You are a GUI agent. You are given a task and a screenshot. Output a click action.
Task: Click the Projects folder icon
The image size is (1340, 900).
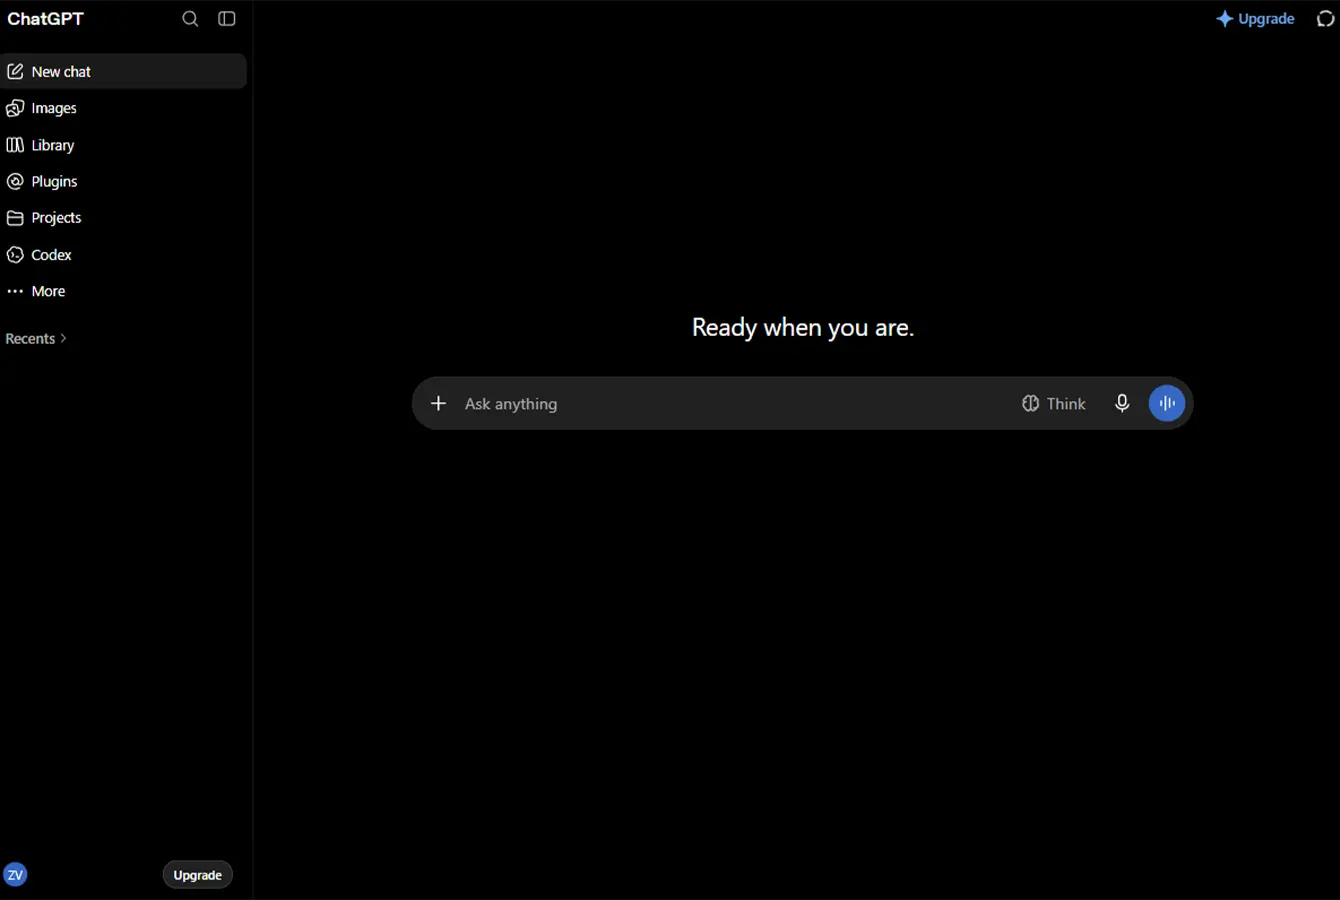pyautogui.click(x=15, y=218)
